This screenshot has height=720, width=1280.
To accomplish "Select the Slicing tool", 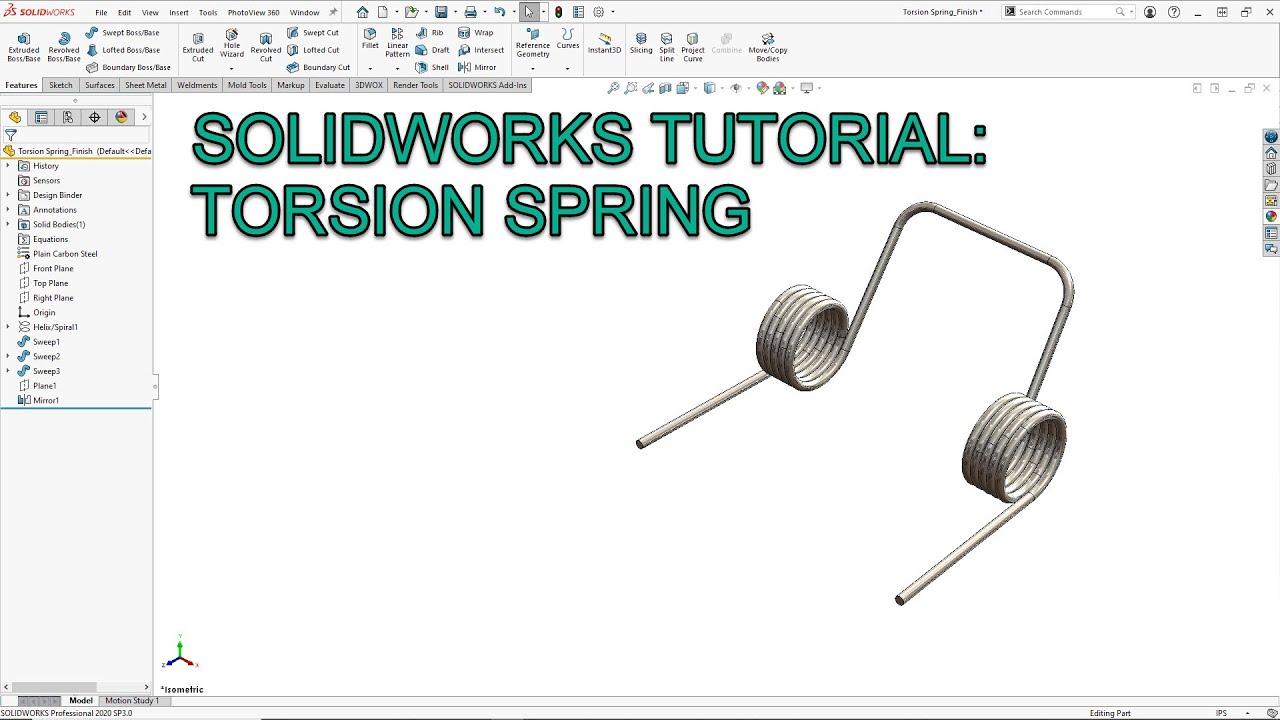I will pyautogui.click(x=641, y=42).
